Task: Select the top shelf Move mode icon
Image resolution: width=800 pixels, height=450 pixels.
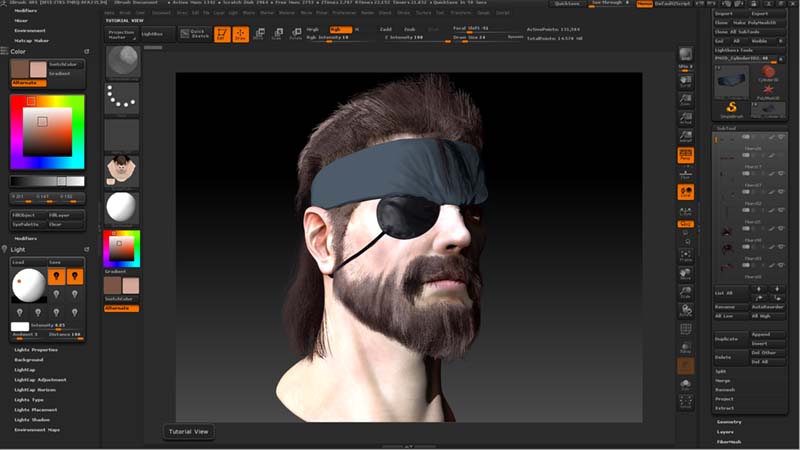Action: click(x=259, y=34)
